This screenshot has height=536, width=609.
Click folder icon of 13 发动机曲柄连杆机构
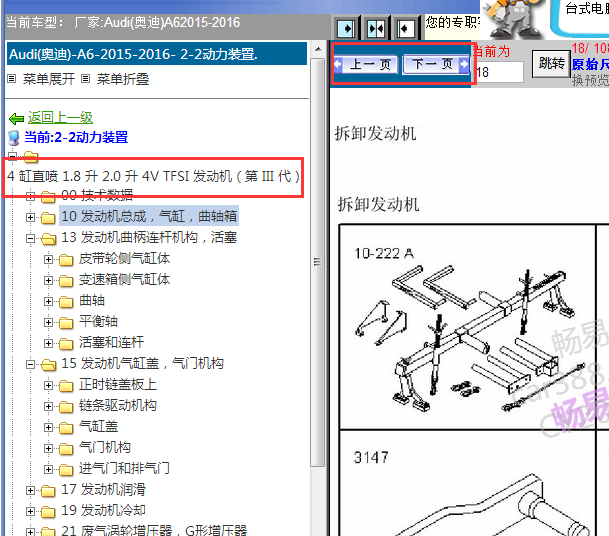(48, 238)
